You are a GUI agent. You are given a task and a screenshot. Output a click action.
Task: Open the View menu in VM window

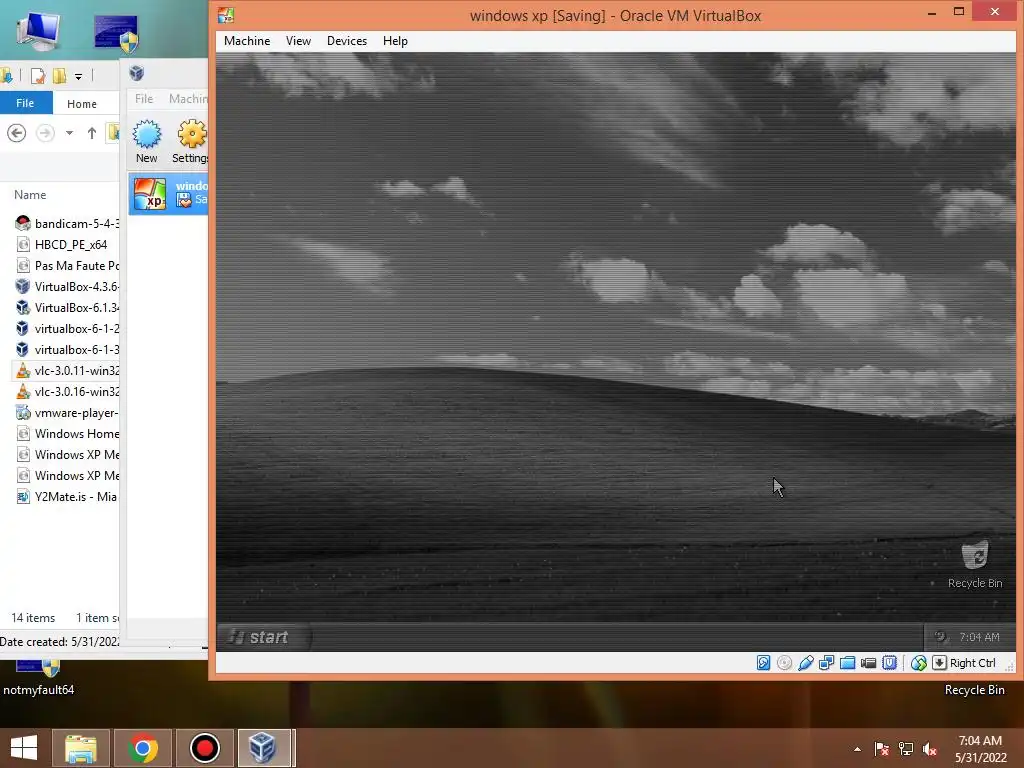298,40
